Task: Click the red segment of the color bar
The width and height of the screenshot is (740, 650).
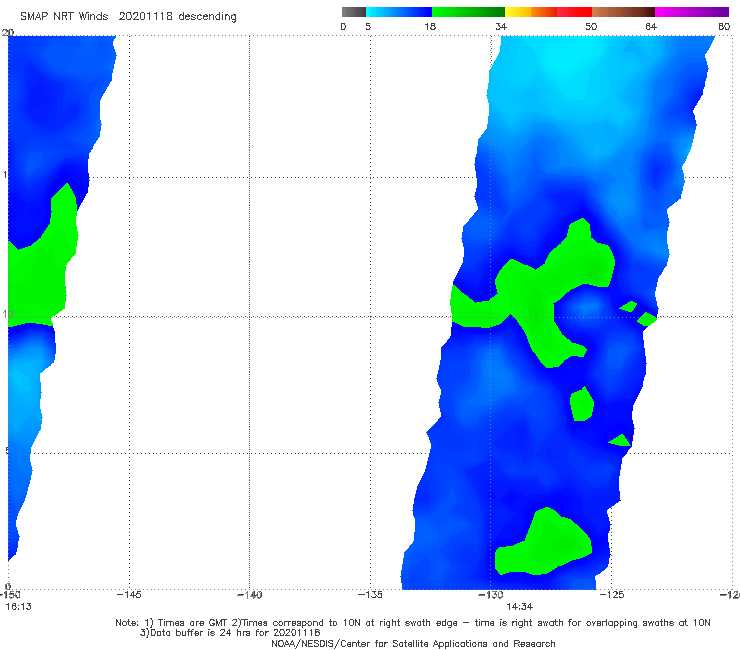Action: [x=574, y=12]
